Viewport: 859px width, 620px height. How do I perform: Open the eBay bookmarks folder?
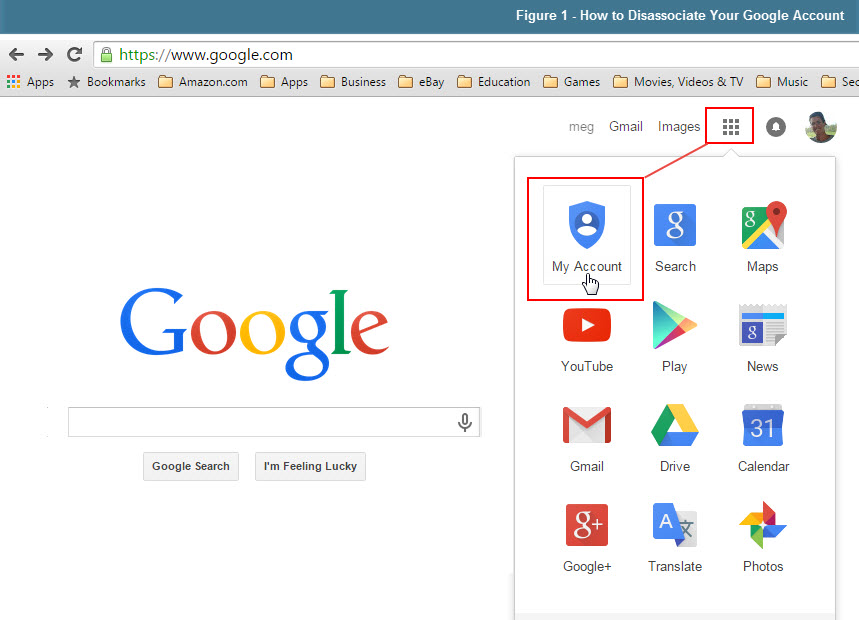point(421,82)
